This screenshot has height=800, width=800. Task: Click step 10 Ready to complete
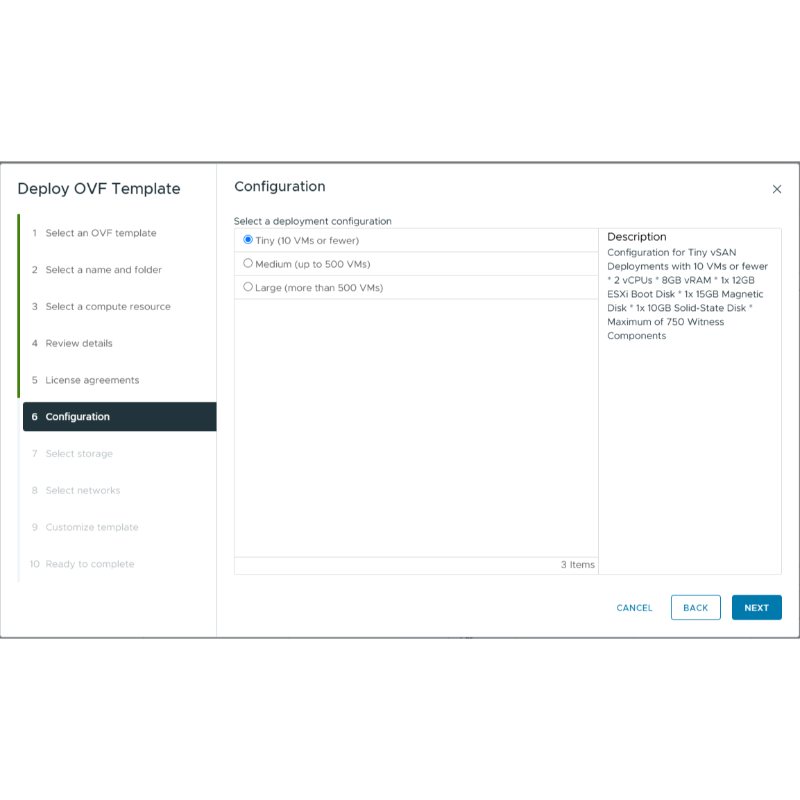[x=90, y=565]
